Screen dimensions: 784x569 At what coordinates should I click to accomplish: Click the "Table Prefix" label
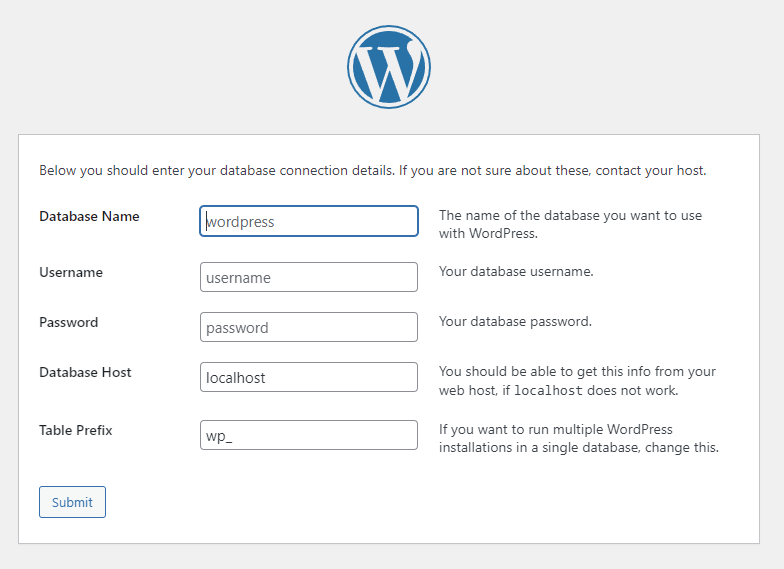pos(76,430)
